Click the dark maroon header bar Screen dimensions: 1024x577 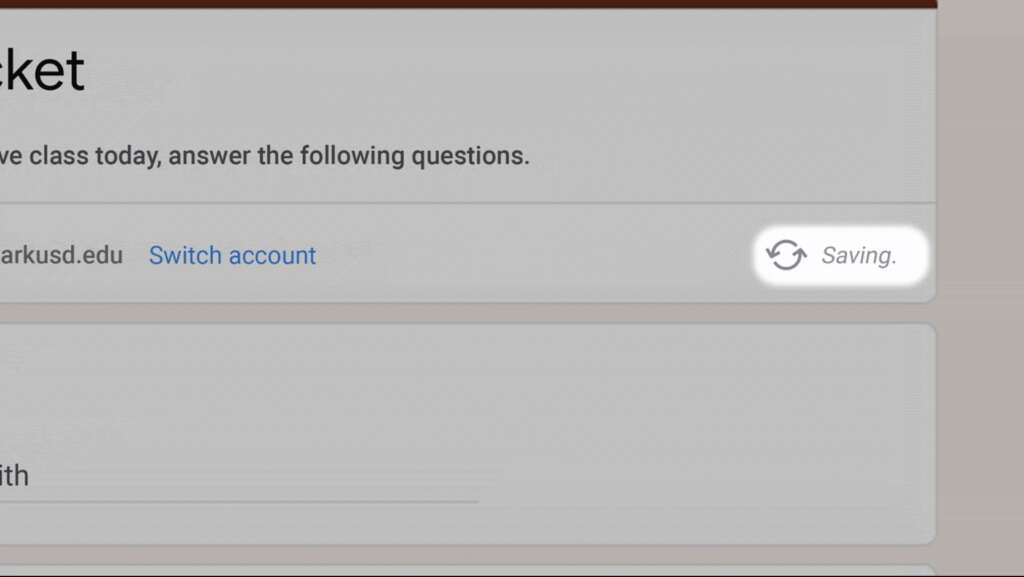(470, 6)
